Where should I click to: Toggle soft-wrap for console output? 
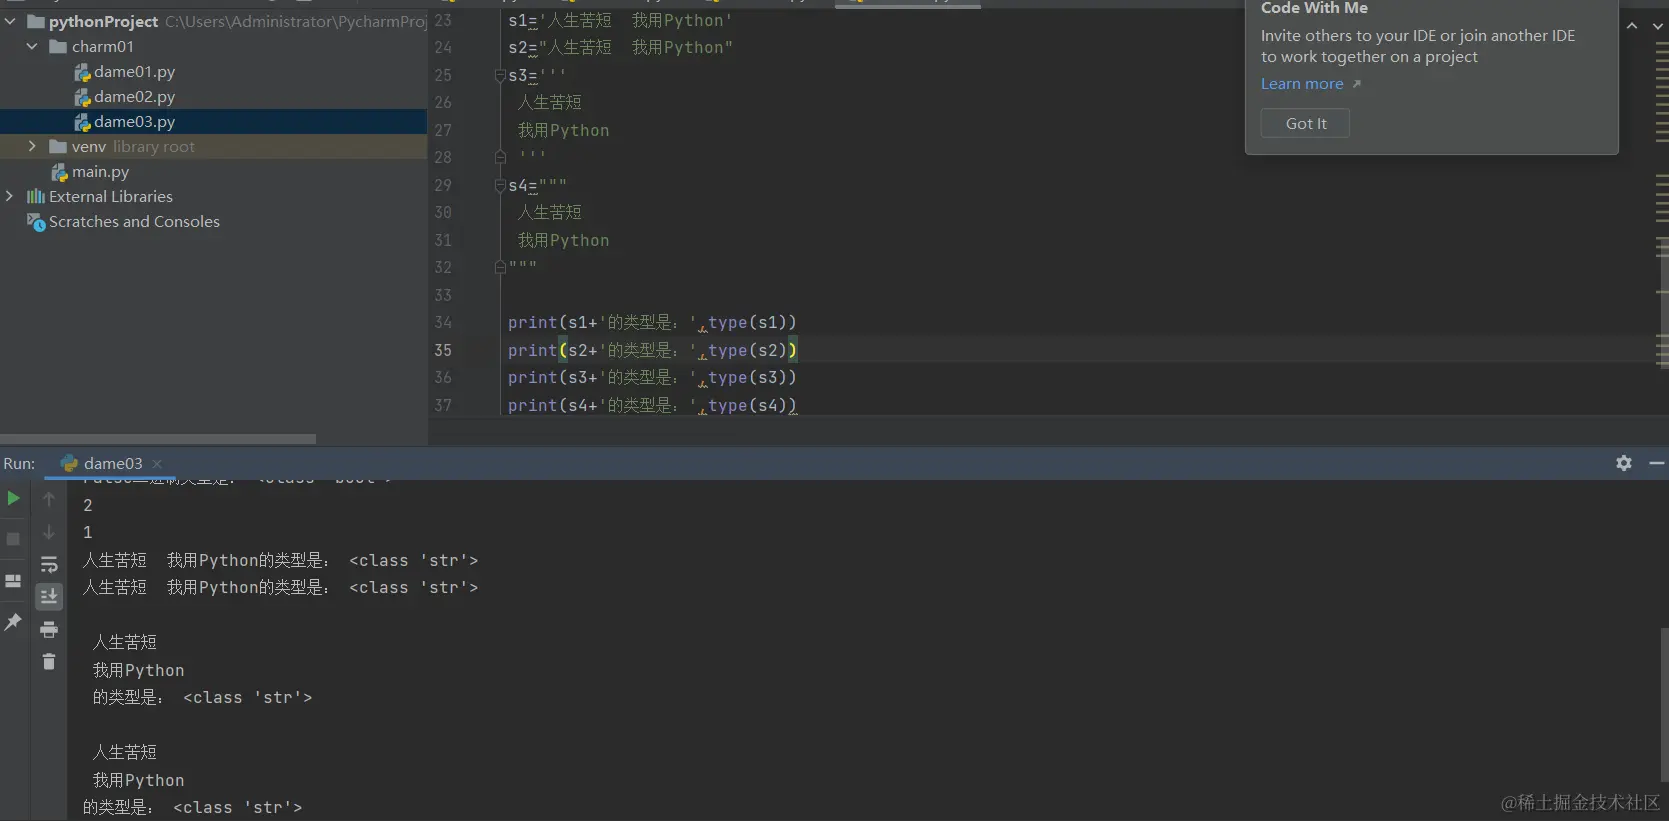click(x=49, y=565)
